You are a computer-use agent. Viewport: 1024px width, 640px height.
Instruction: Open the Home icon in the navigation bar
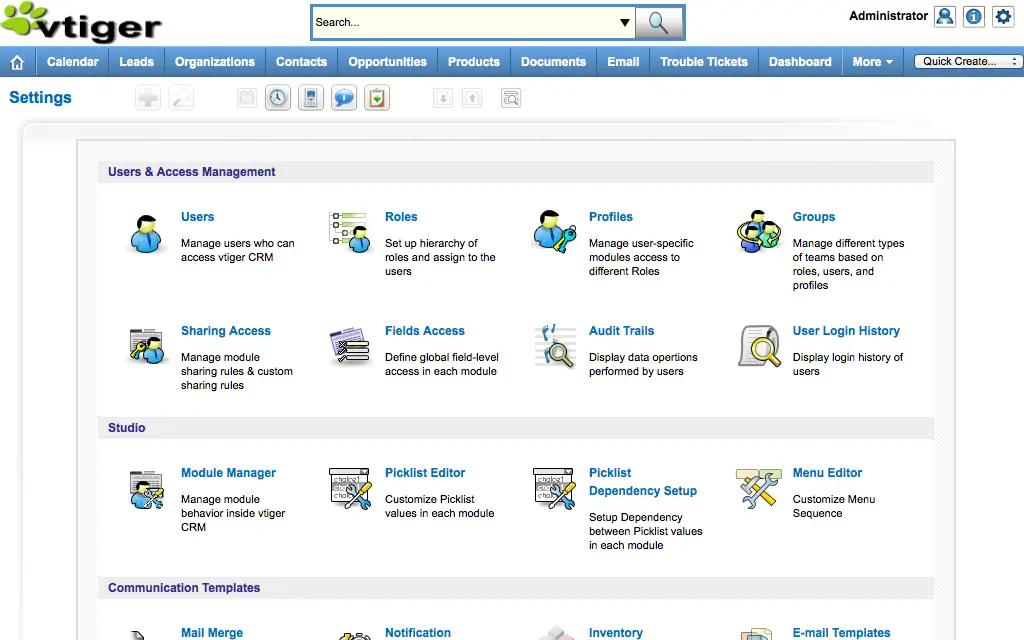click(x=17, y=61)
